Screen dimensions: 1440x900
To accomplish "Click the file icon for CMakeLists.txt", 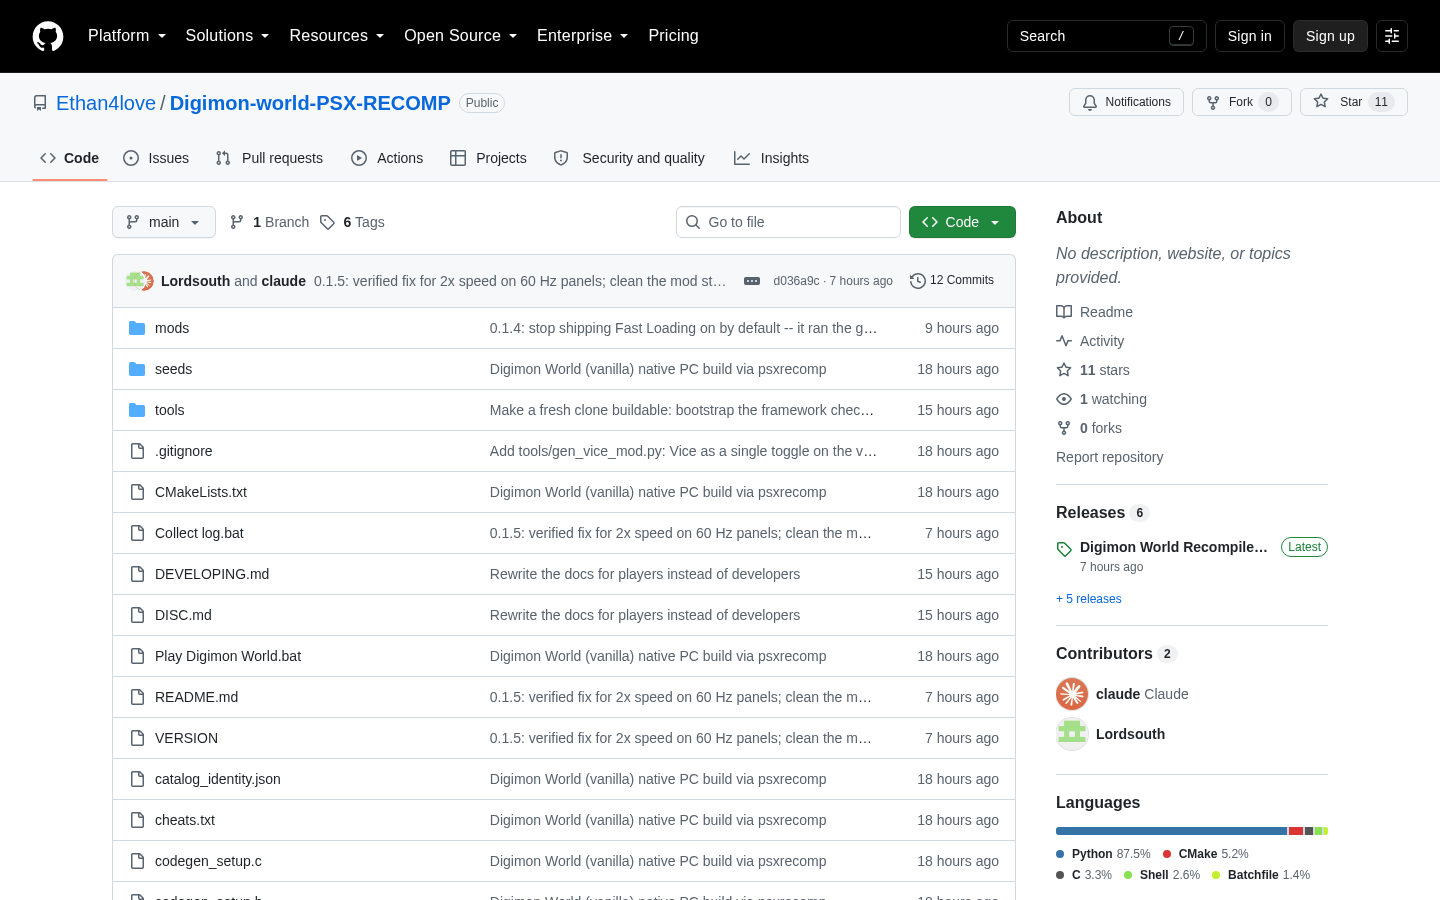I will (x=137, y=492).
